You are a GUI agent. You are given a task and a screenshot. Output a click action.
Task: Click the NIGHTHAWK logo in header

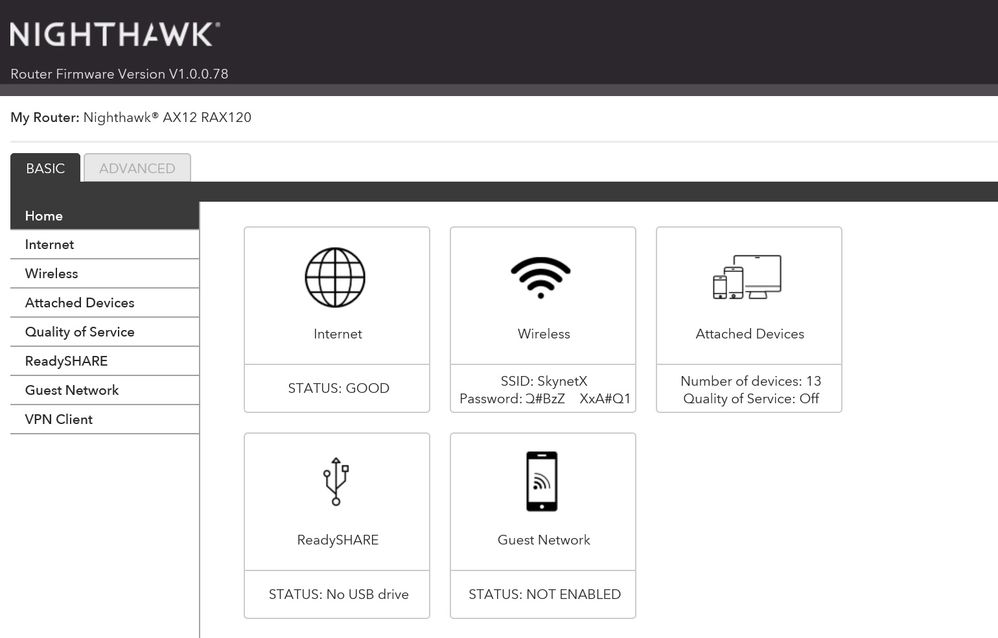[x=115, y=34]
